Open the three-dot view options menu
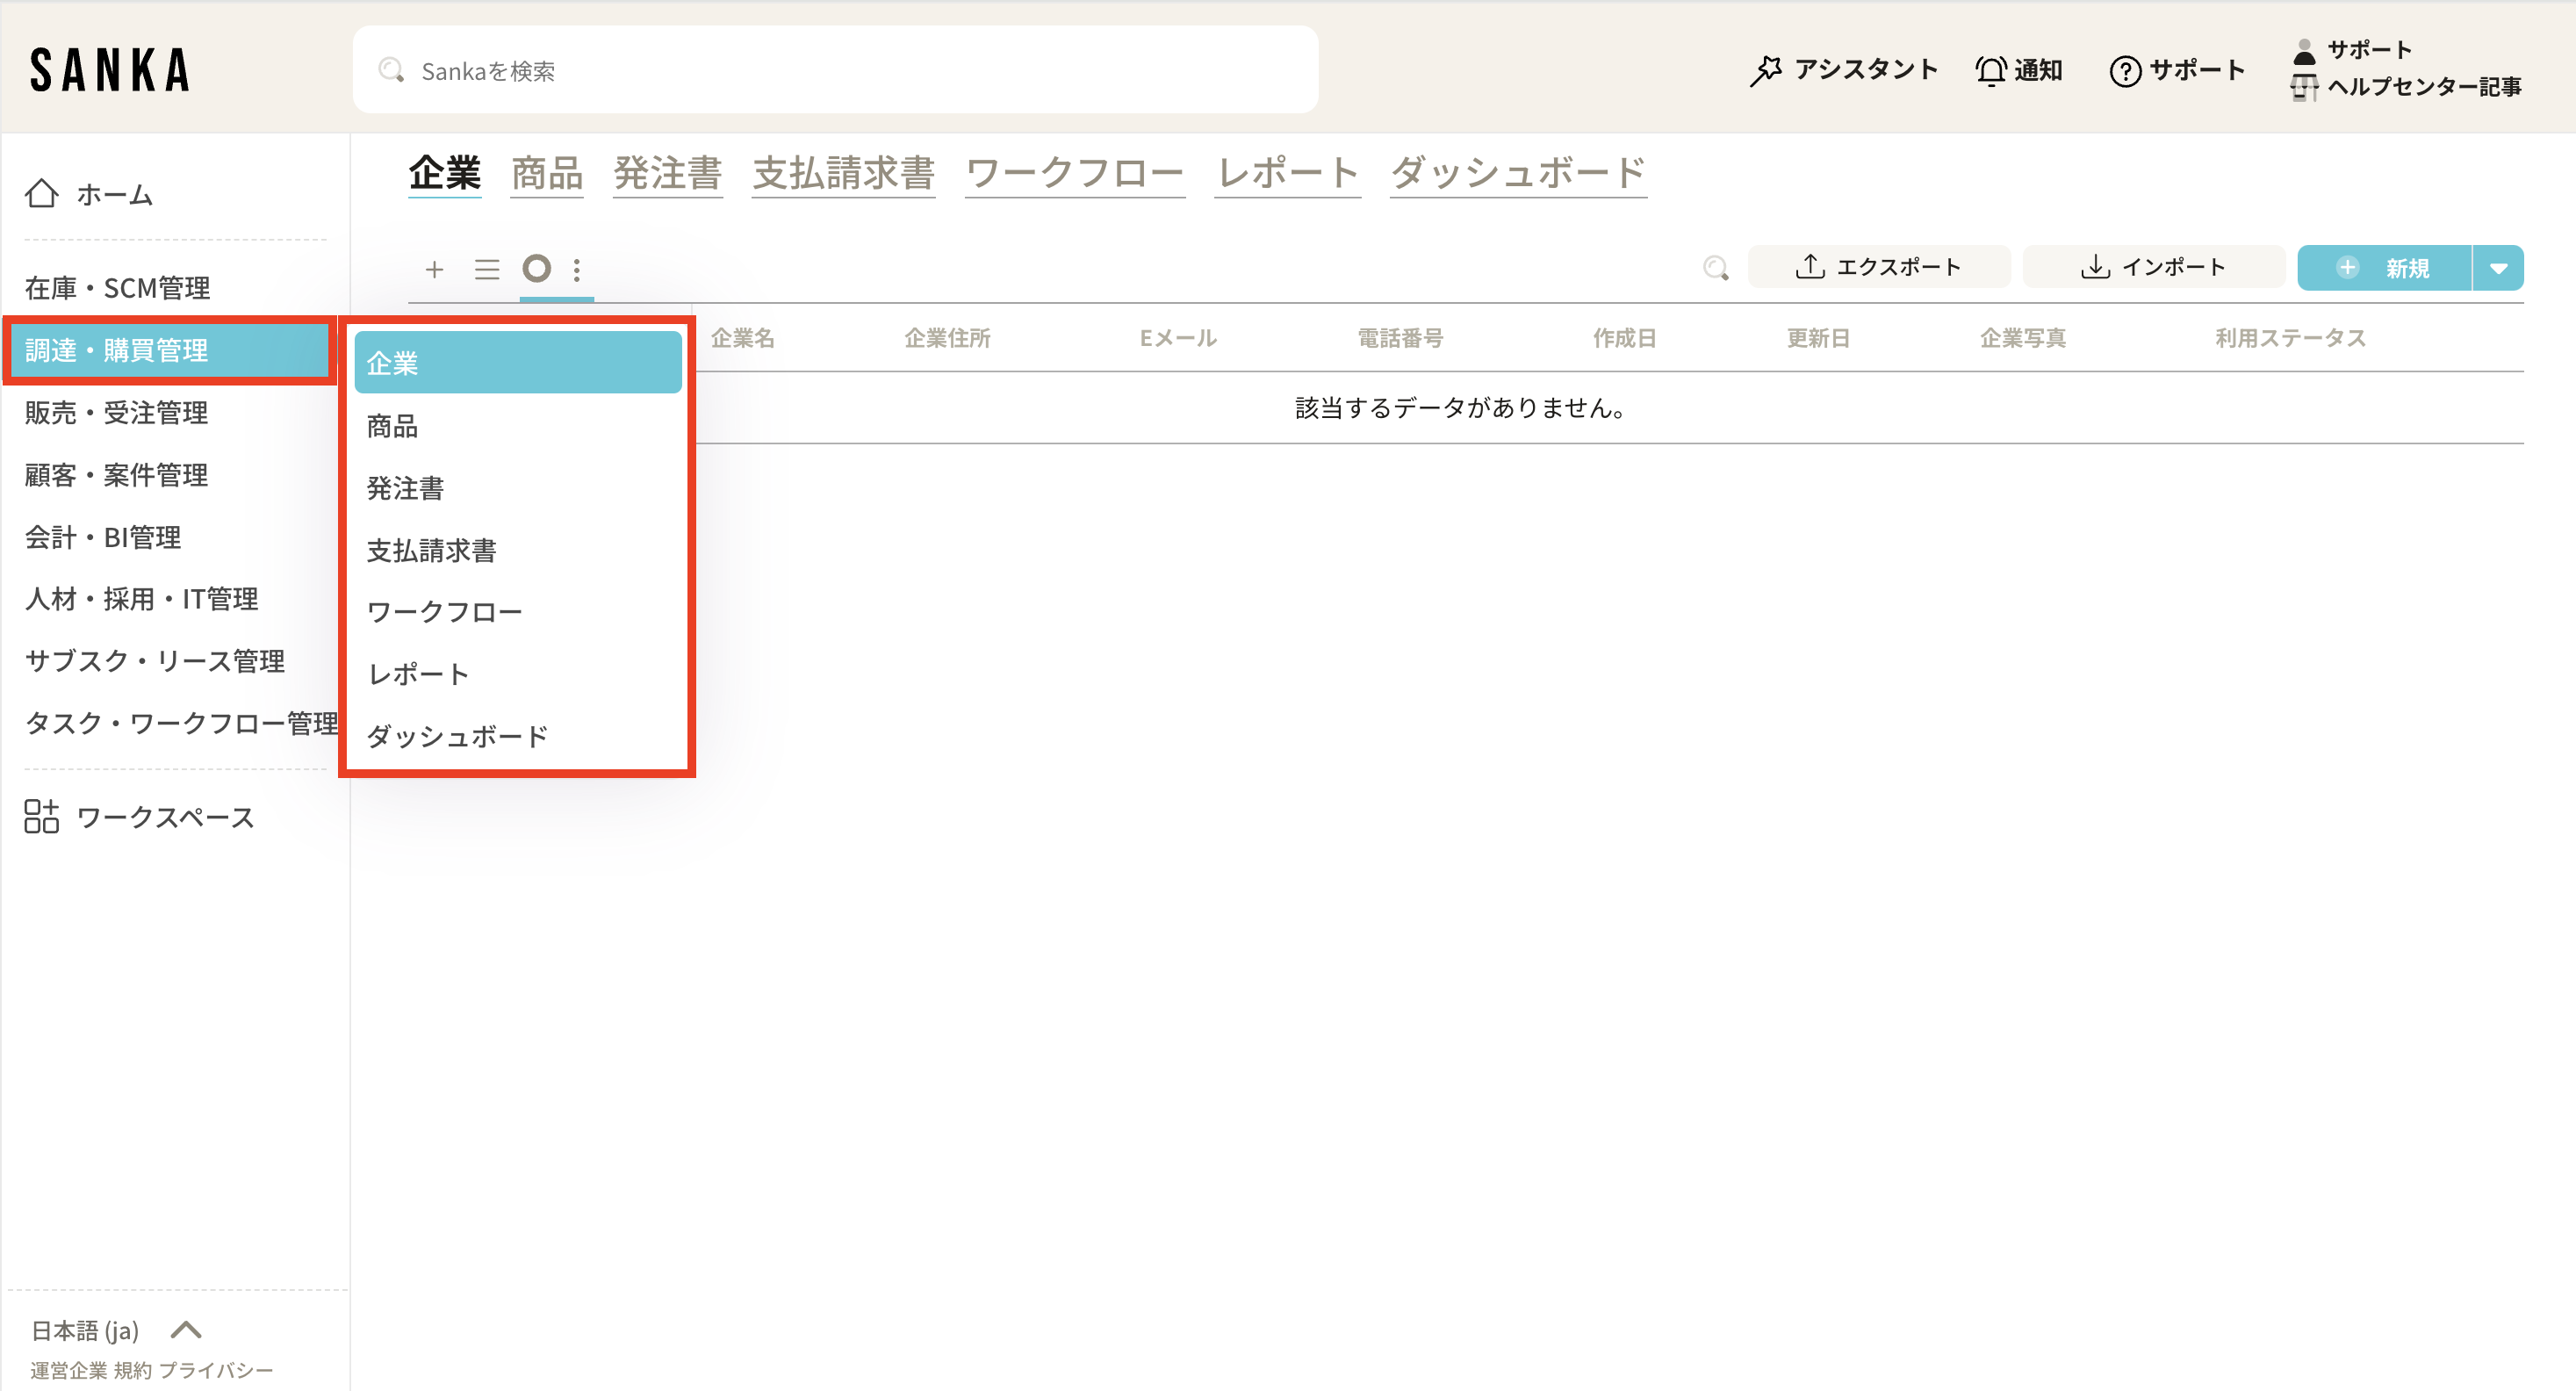Image resolution: width=2576 pixels, height=1391 pixels. [577, 269]
